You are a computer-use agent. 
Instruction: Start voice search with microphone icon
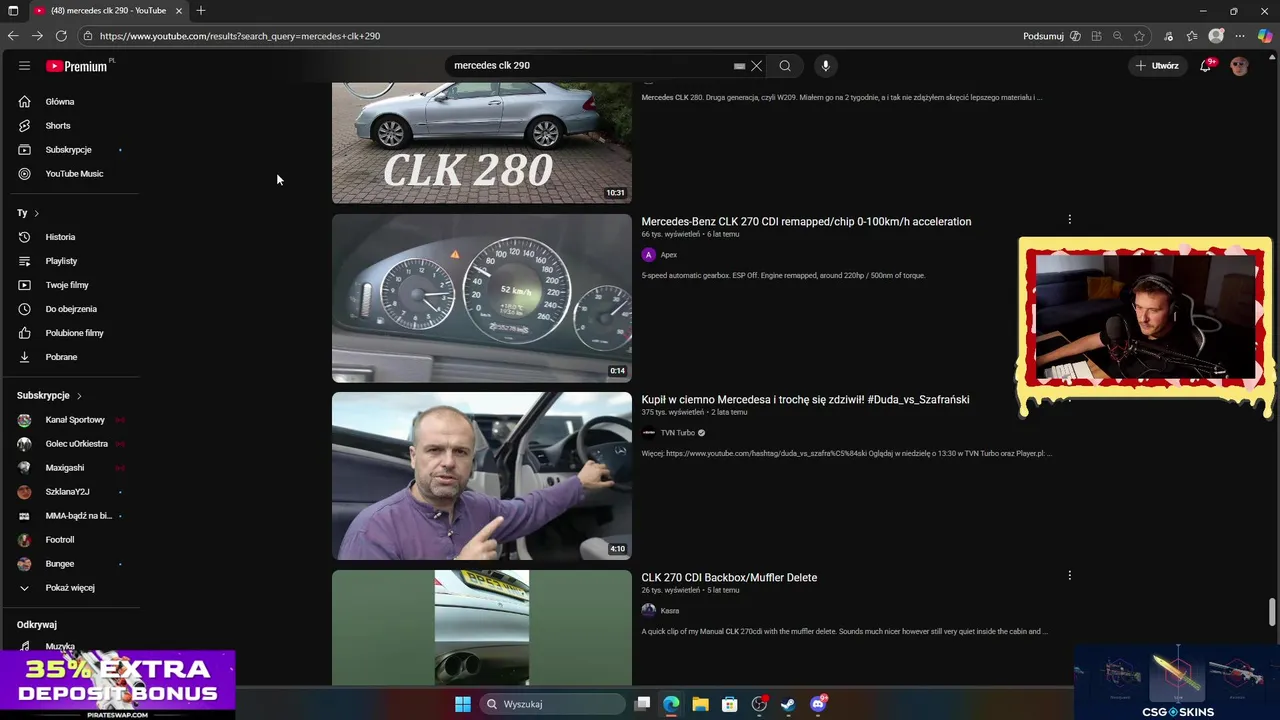click(825, 66)
